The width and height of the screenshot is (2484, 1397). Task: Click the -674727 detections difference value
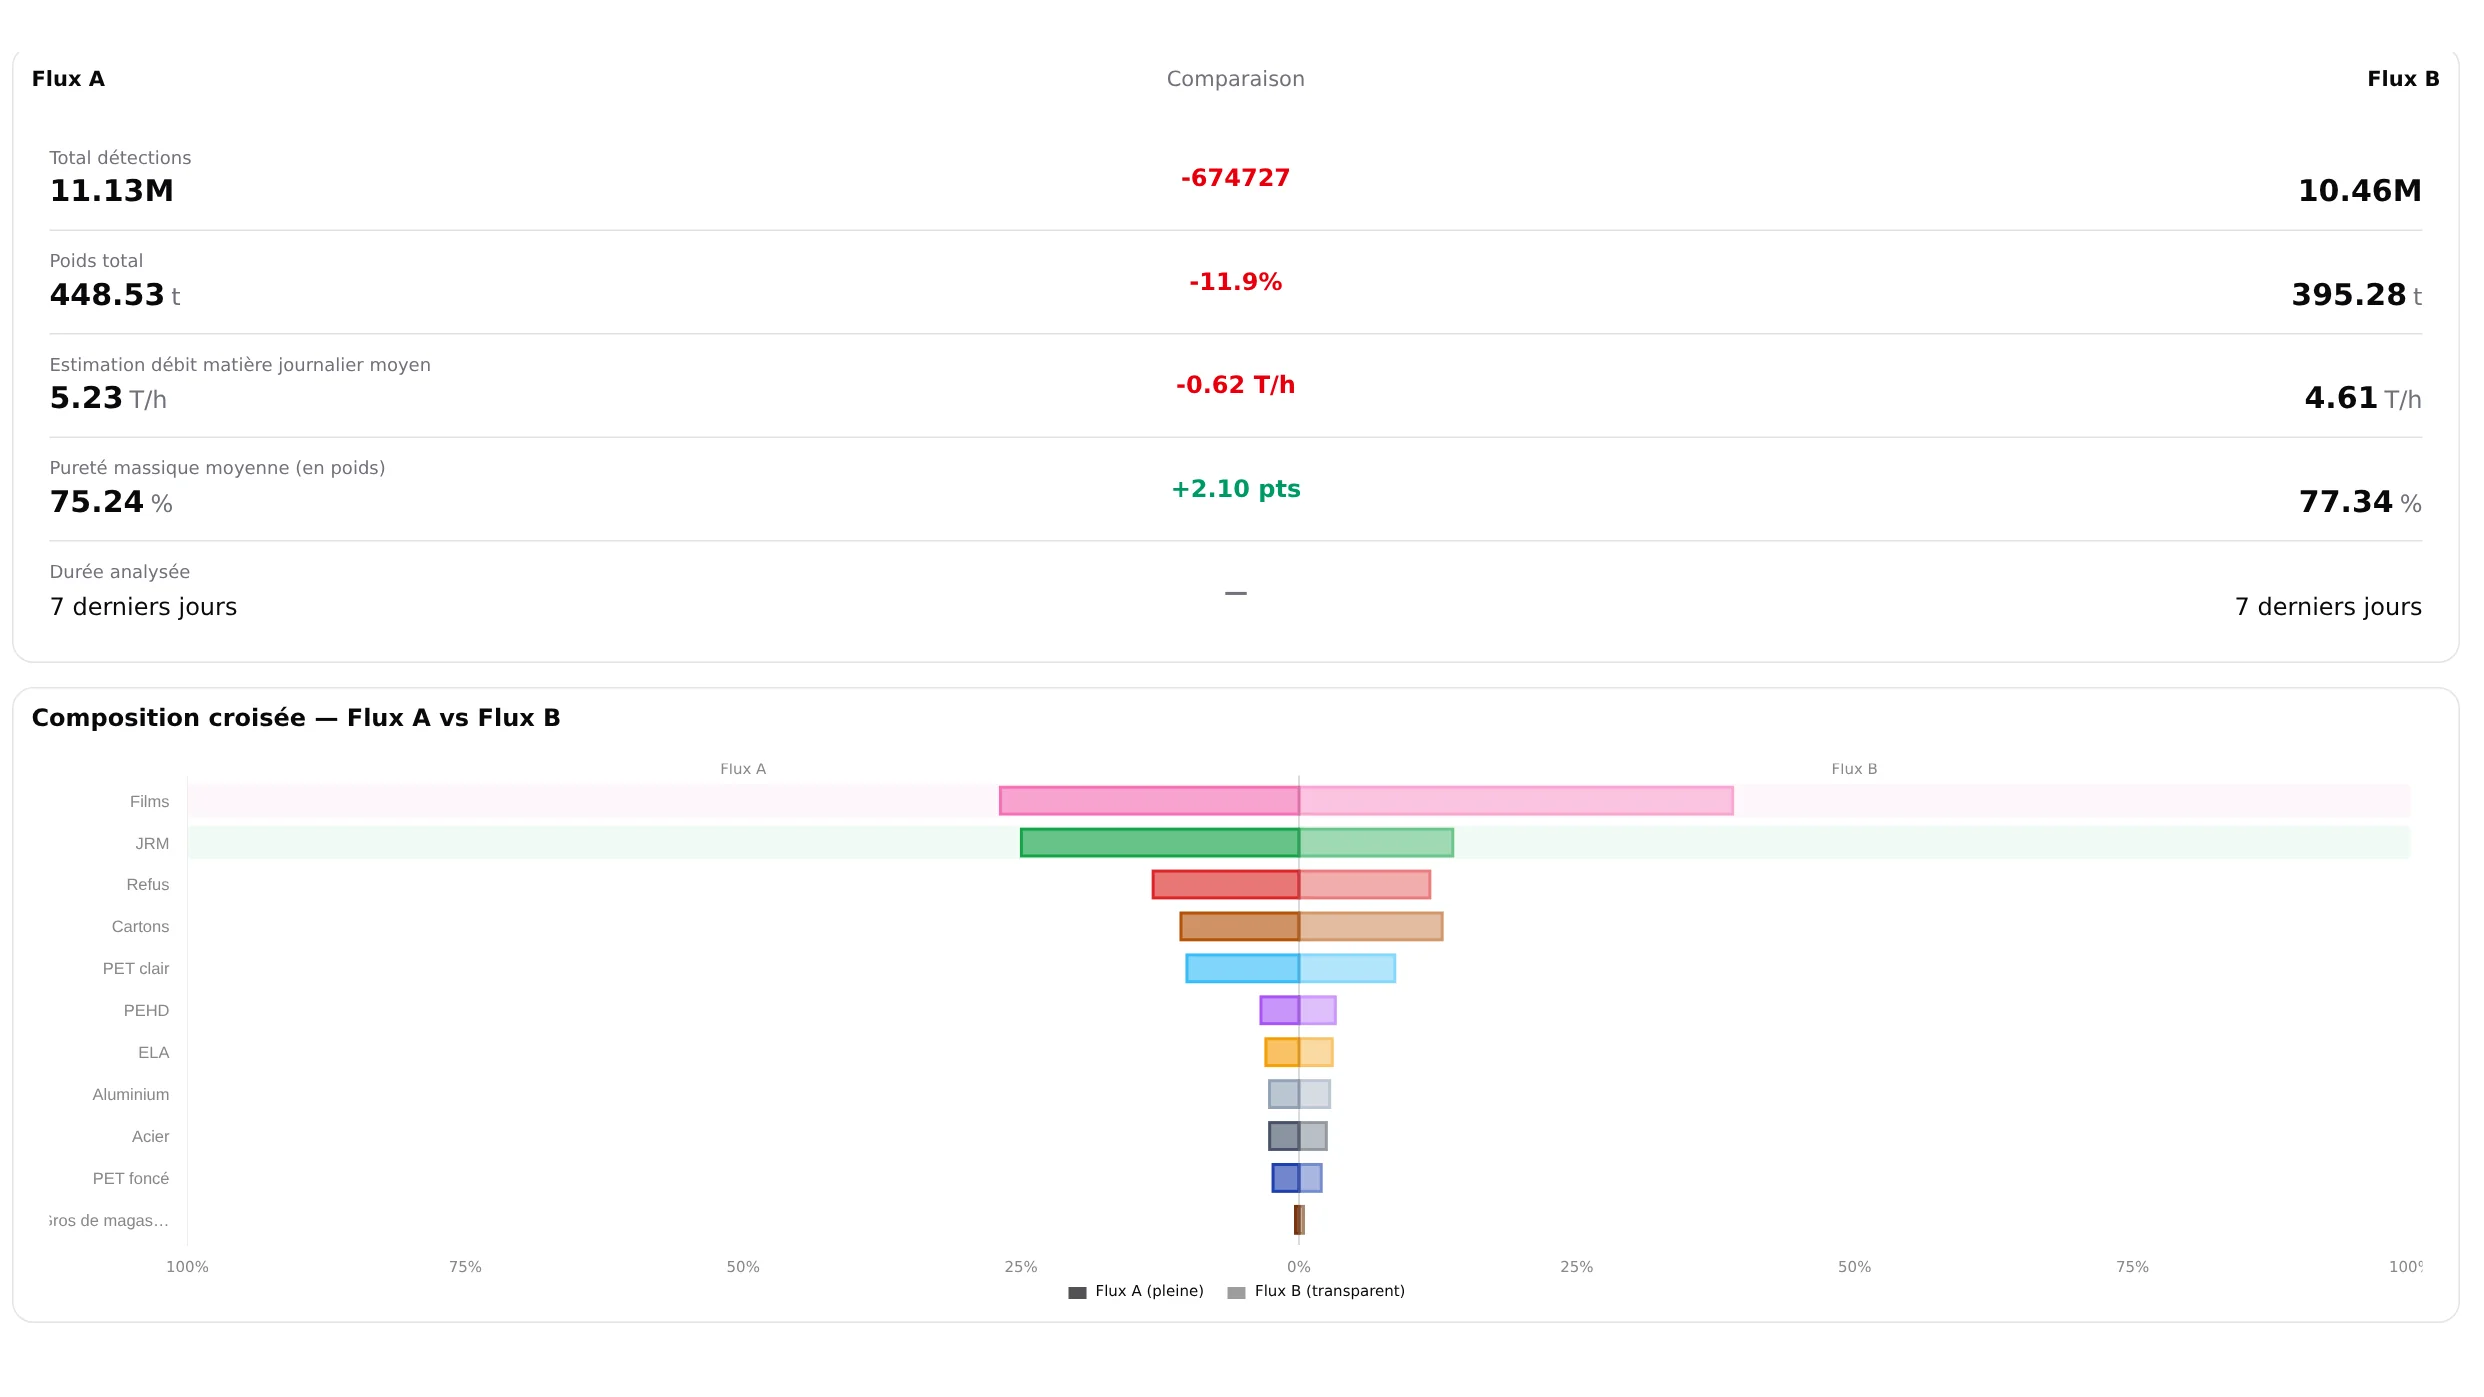(1236, 178)
